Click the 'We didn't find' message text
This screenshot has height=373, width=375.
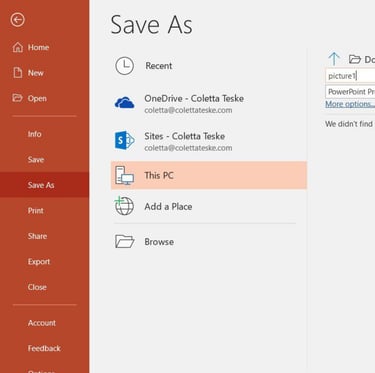pyautogui.click(x=350, y=124)
